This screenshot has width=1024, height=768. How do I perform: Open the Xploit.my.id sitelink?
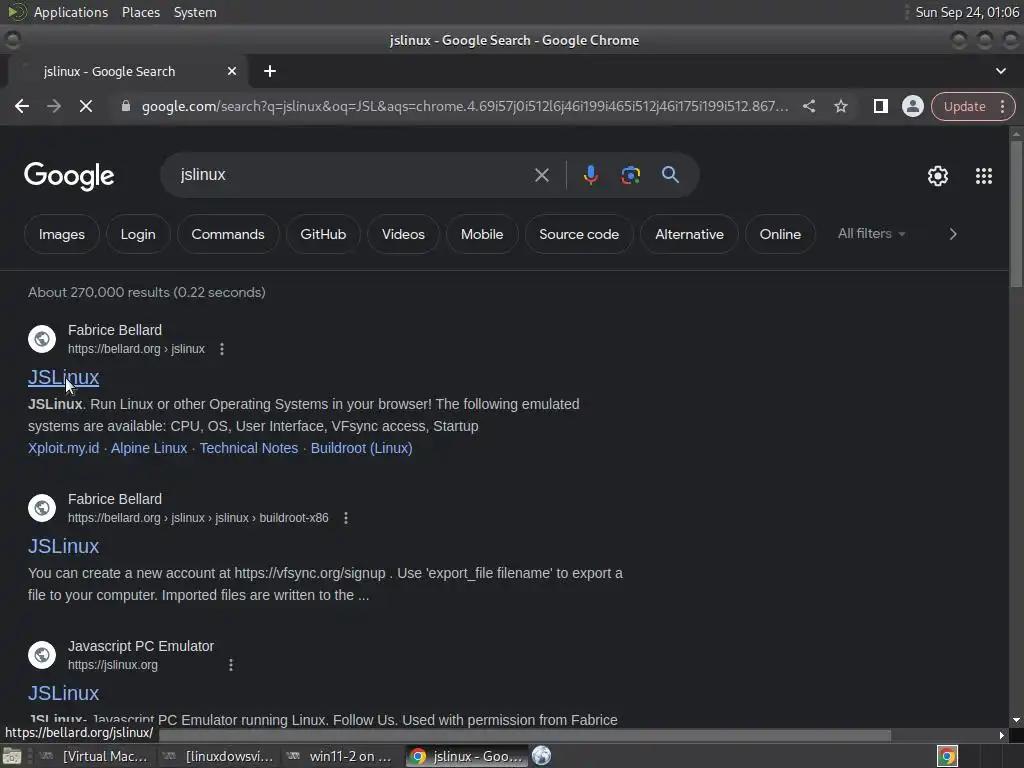63,448
